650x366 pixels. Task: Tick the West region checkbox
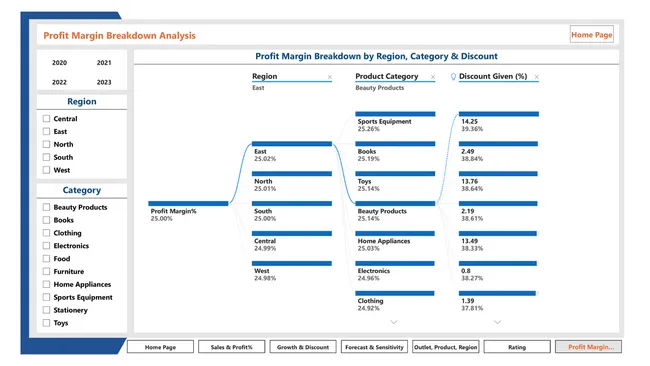point(46,170)
